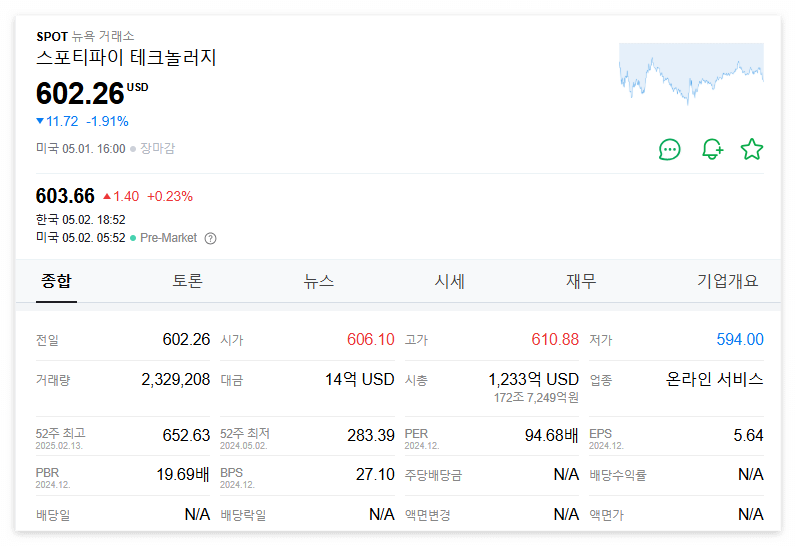Click the PBR value 19.69배
The image size is (796, 546).
tap(183, 474)
